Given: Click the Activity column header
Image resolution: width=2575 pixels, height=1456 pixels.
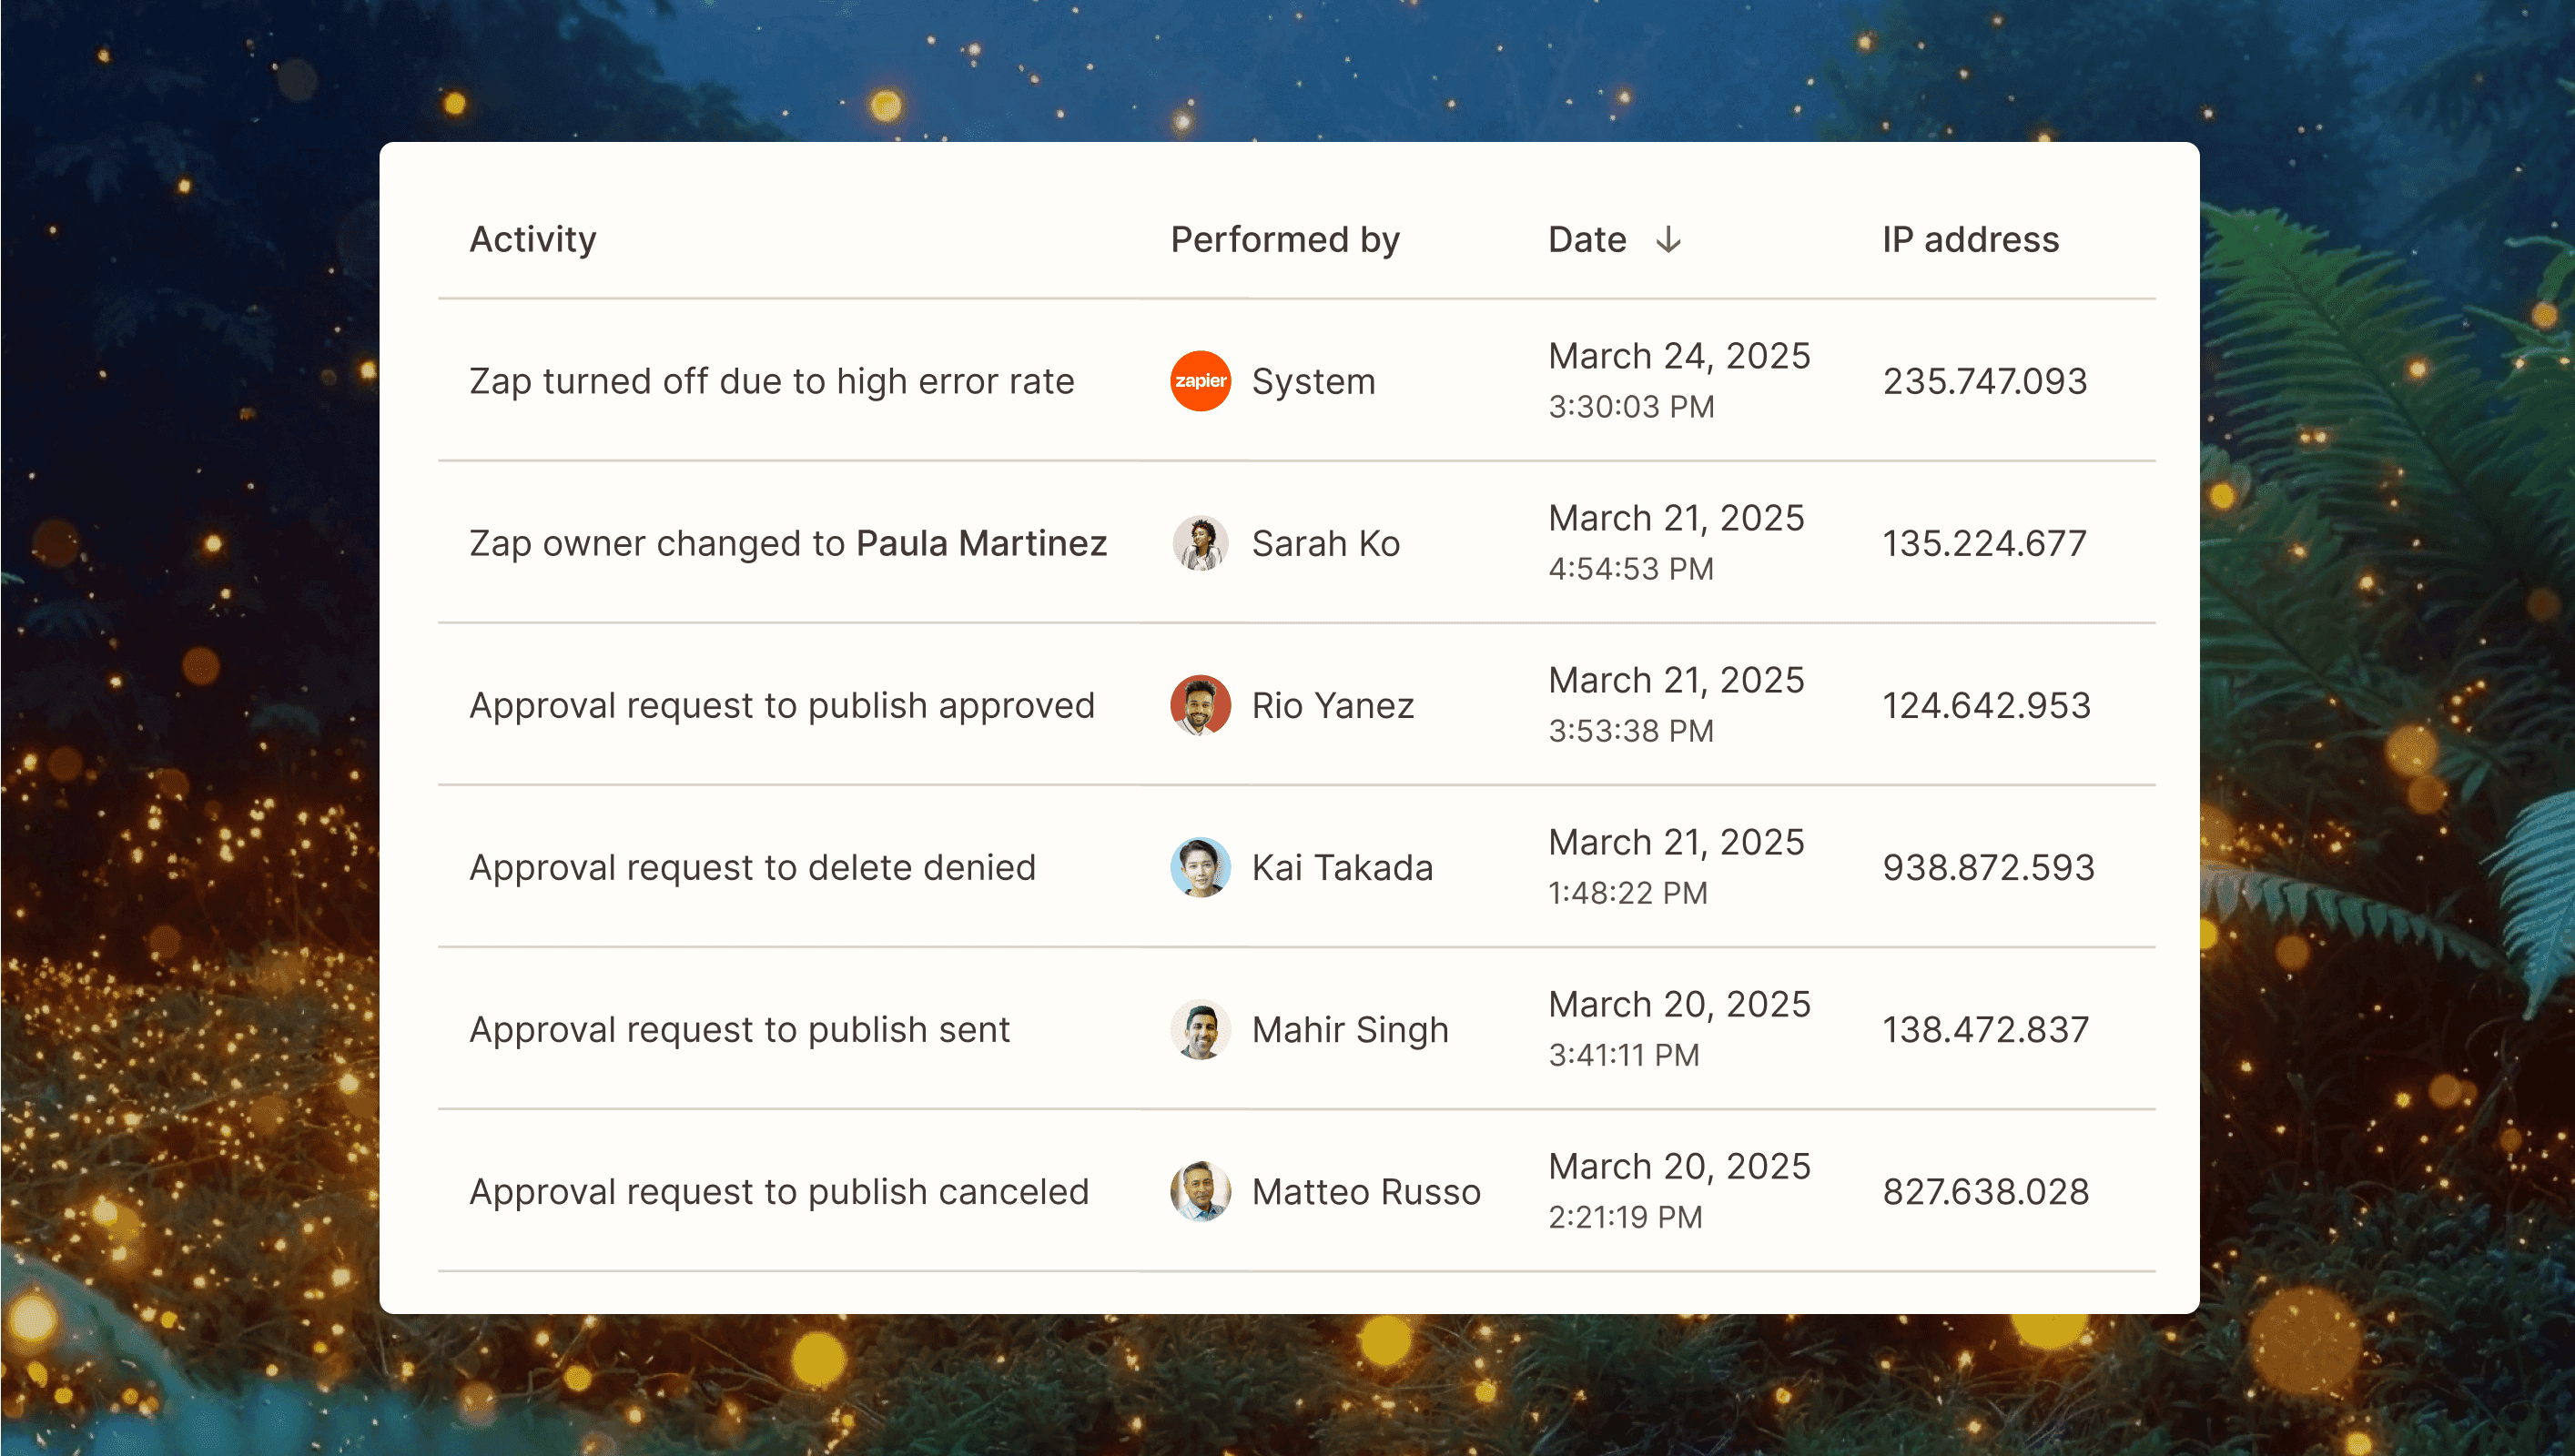Looking at the screenshot, I should (533, 240).
